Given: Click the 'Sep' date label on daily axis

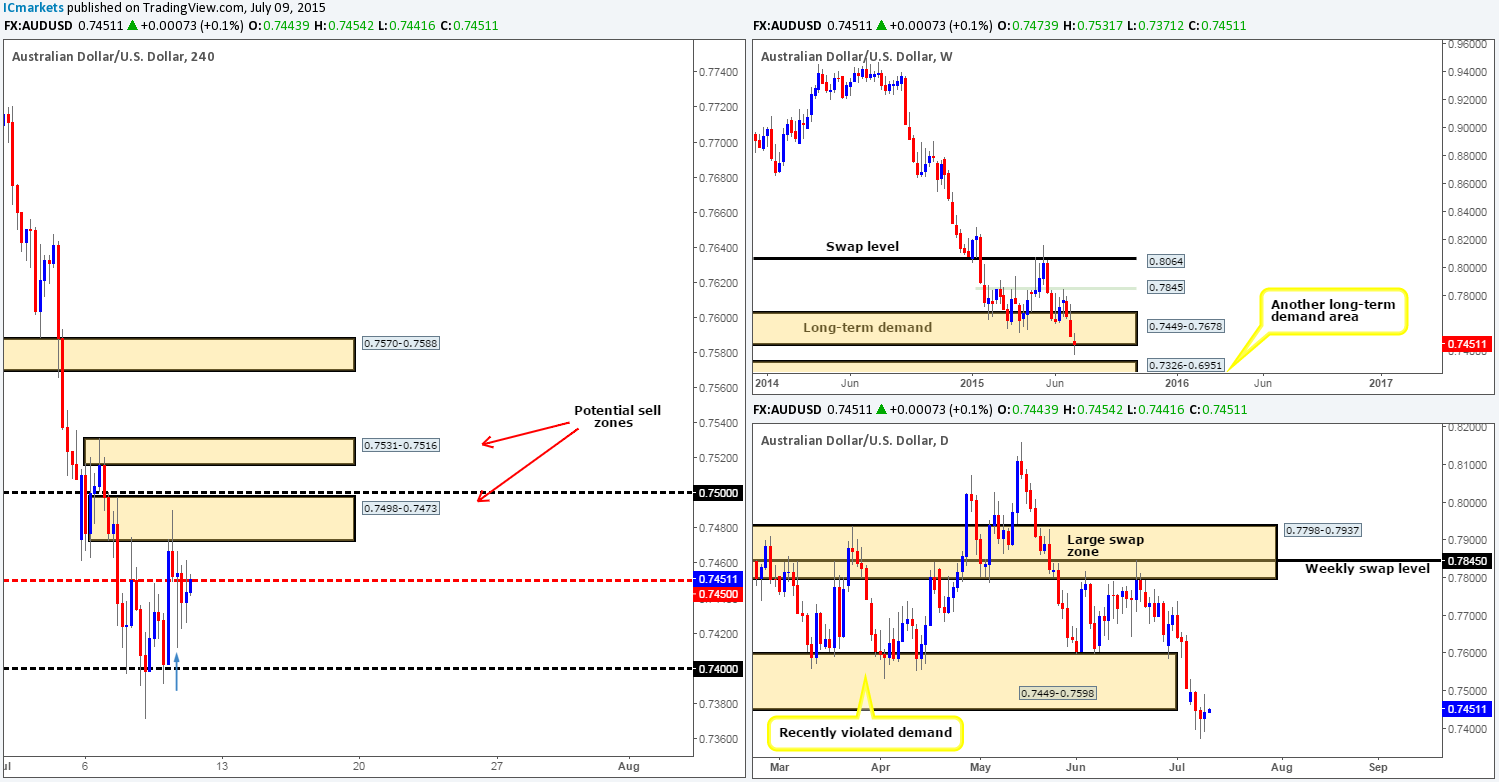Looking at the screenshot, I should 1378,767.
